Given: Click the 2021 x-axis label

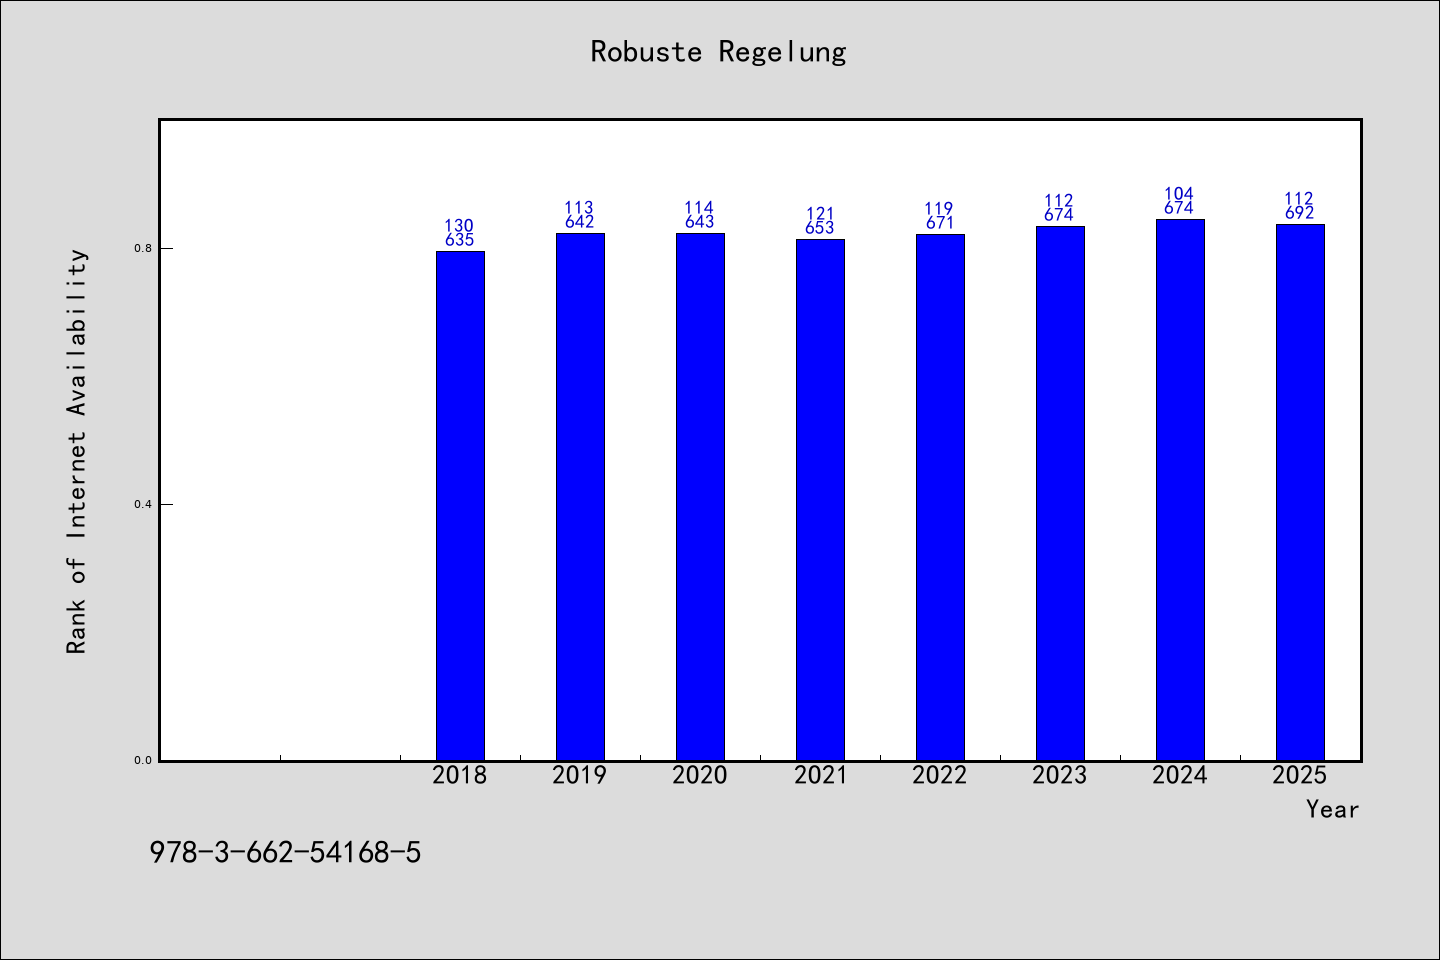Looking at the screenshot, I should pyautogui.click(x=820, y=775).
